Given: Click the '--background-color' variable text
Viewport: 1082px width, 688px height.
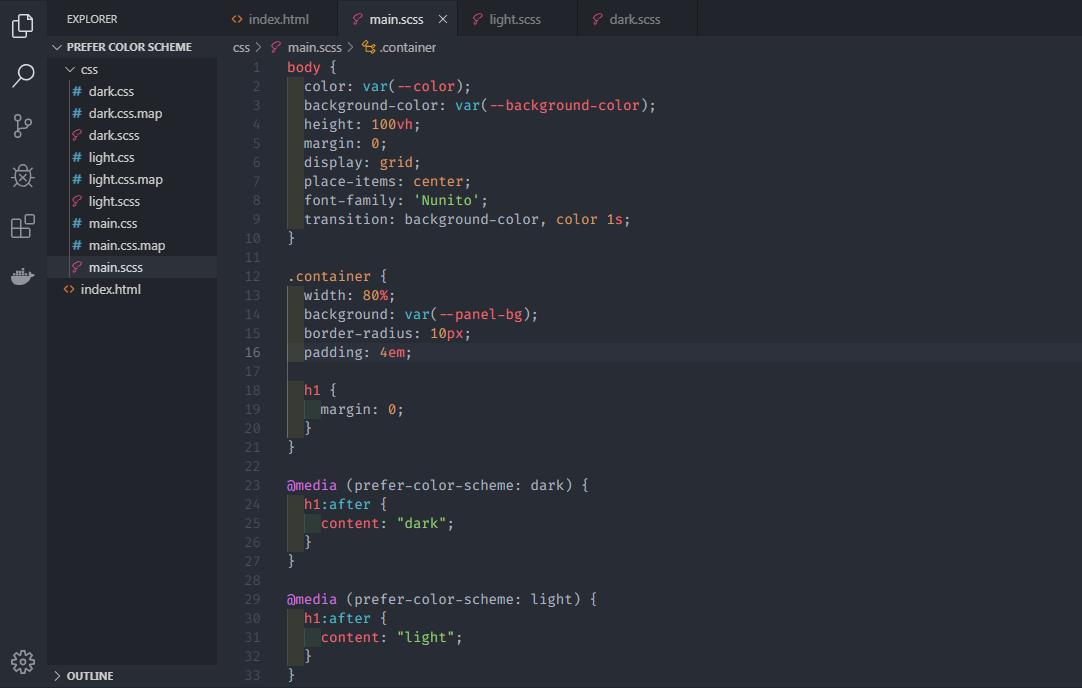Looking at the screenshot, I should [564, 105].
